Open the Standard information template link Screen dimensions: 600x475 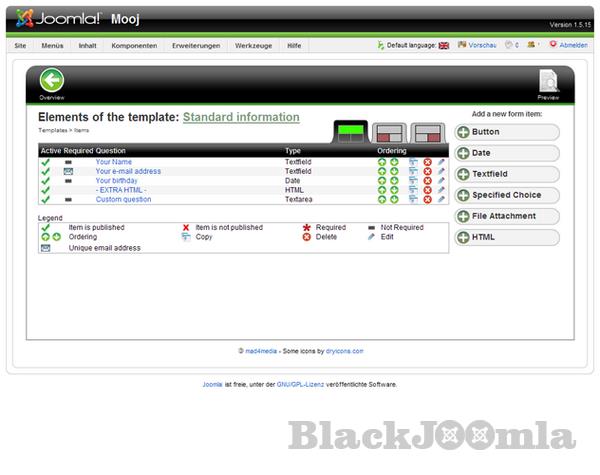tap(241, 117)
